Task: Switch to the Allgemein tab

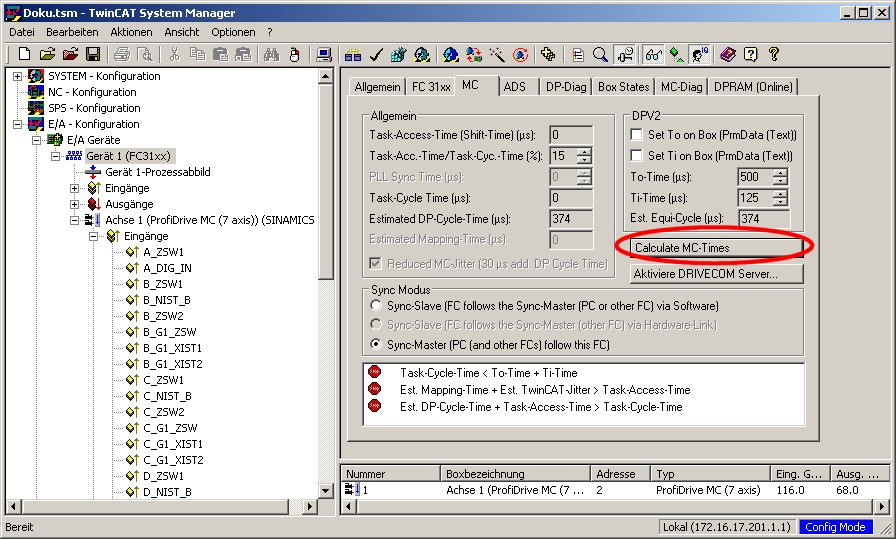Action: [377, 87]
